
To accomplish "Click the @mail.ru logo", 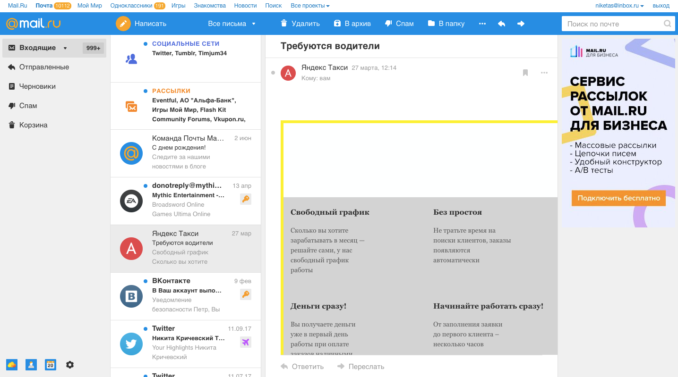I will (x=33, y=23).
